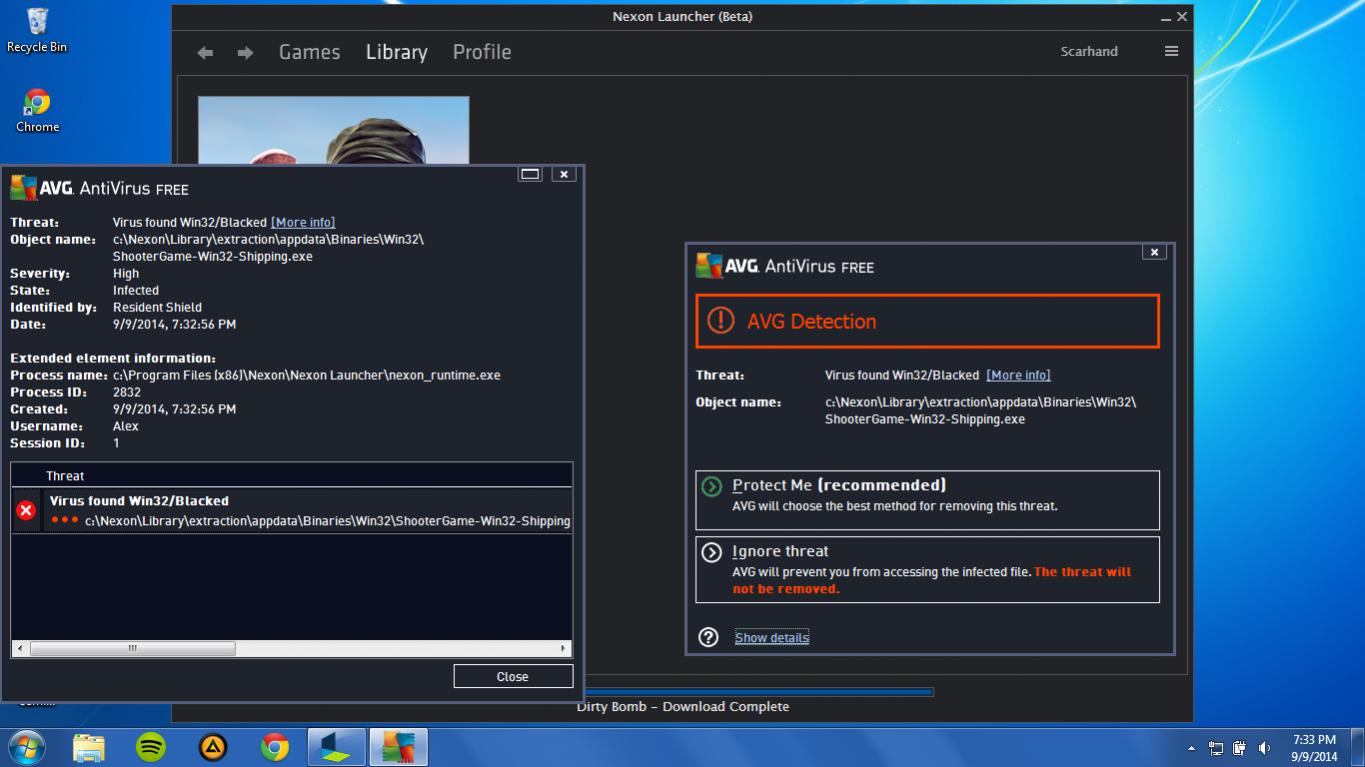Click the forward arrow in Nexon Launcher

pos(245,53)
